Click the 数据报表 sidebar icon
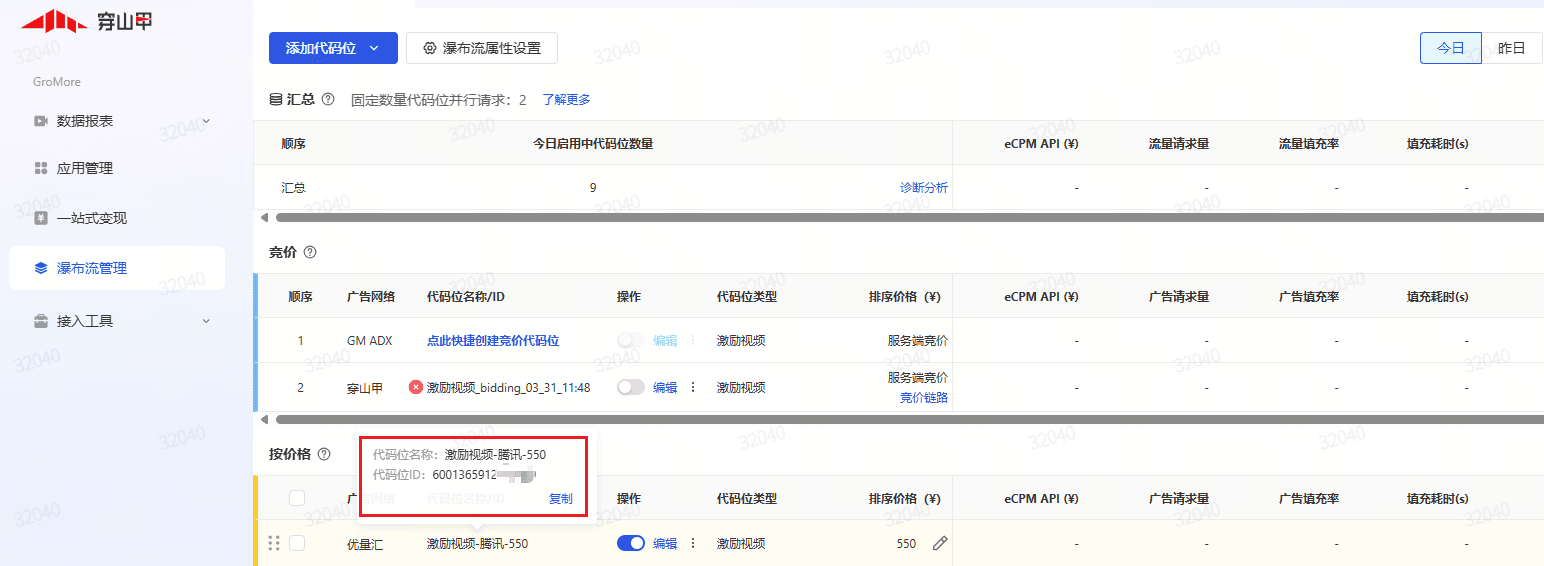 (x=41, y=121)
